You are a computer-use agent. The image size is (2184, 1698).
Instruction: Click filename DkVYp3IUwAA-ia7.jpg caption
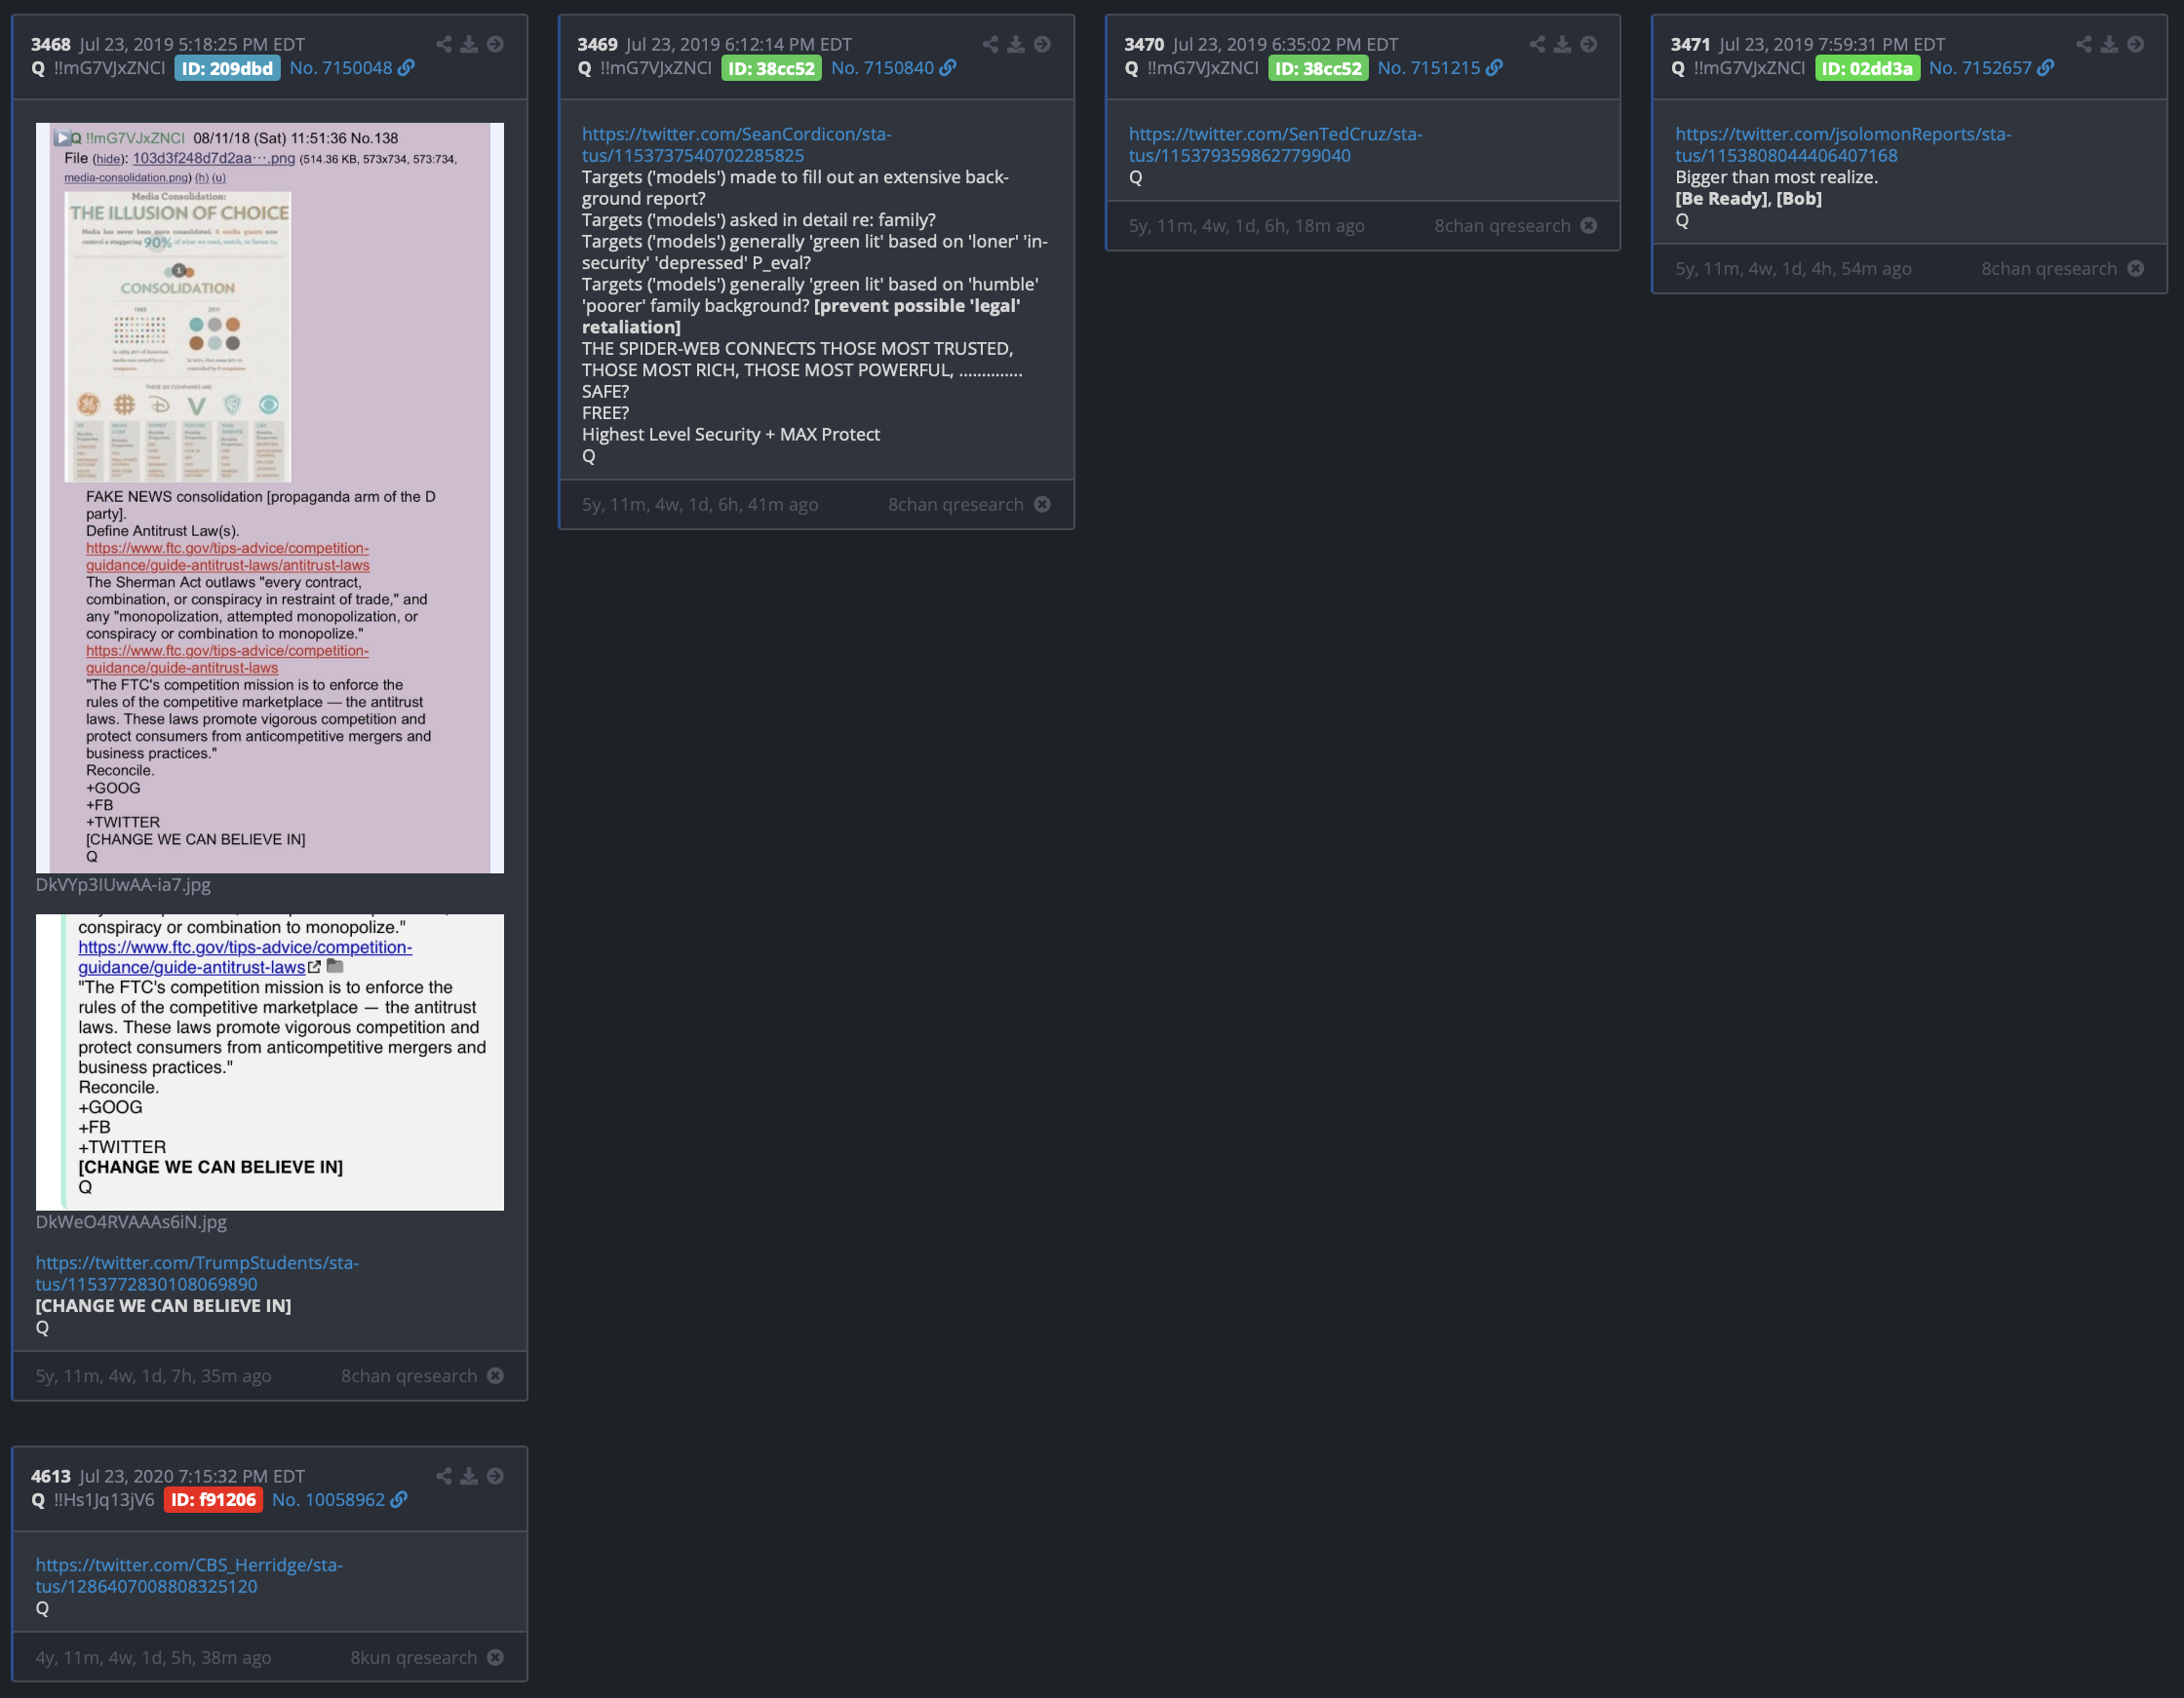123,885
